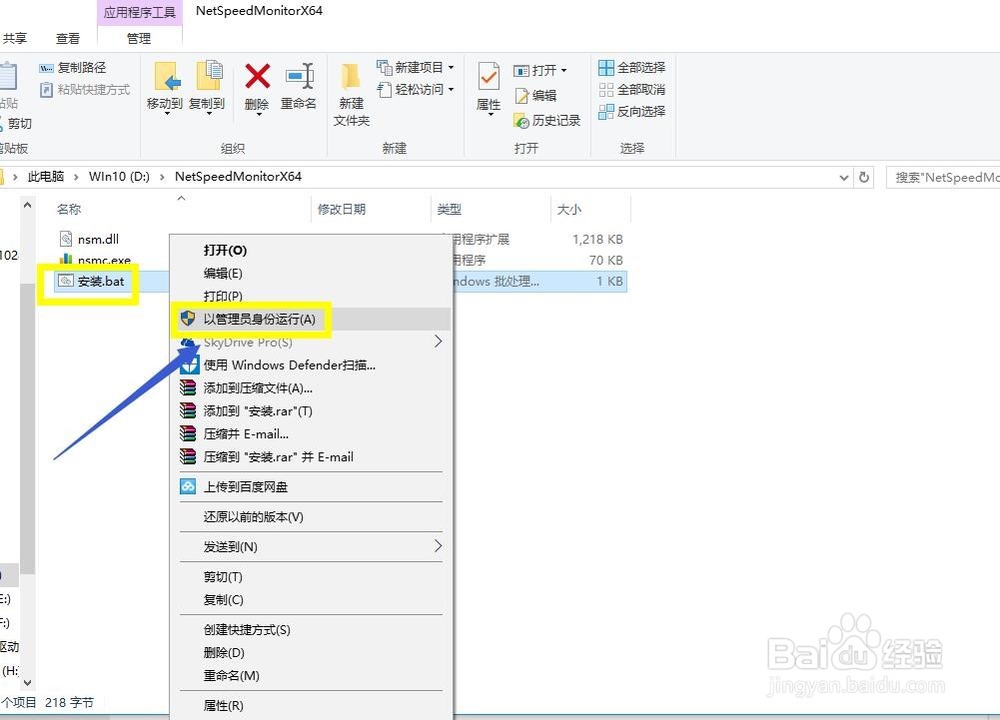Click the nsmc.exe file icon

[66, 258]
